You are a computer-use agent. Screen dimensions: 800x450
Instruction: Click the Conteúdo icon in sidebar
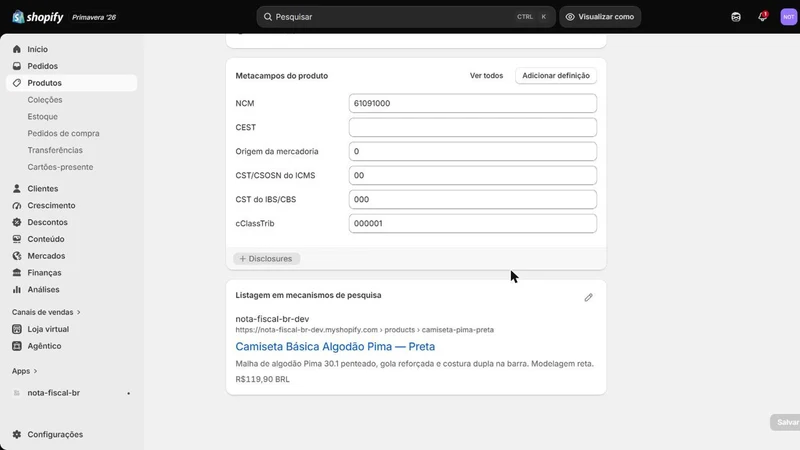tap(17, 239)
